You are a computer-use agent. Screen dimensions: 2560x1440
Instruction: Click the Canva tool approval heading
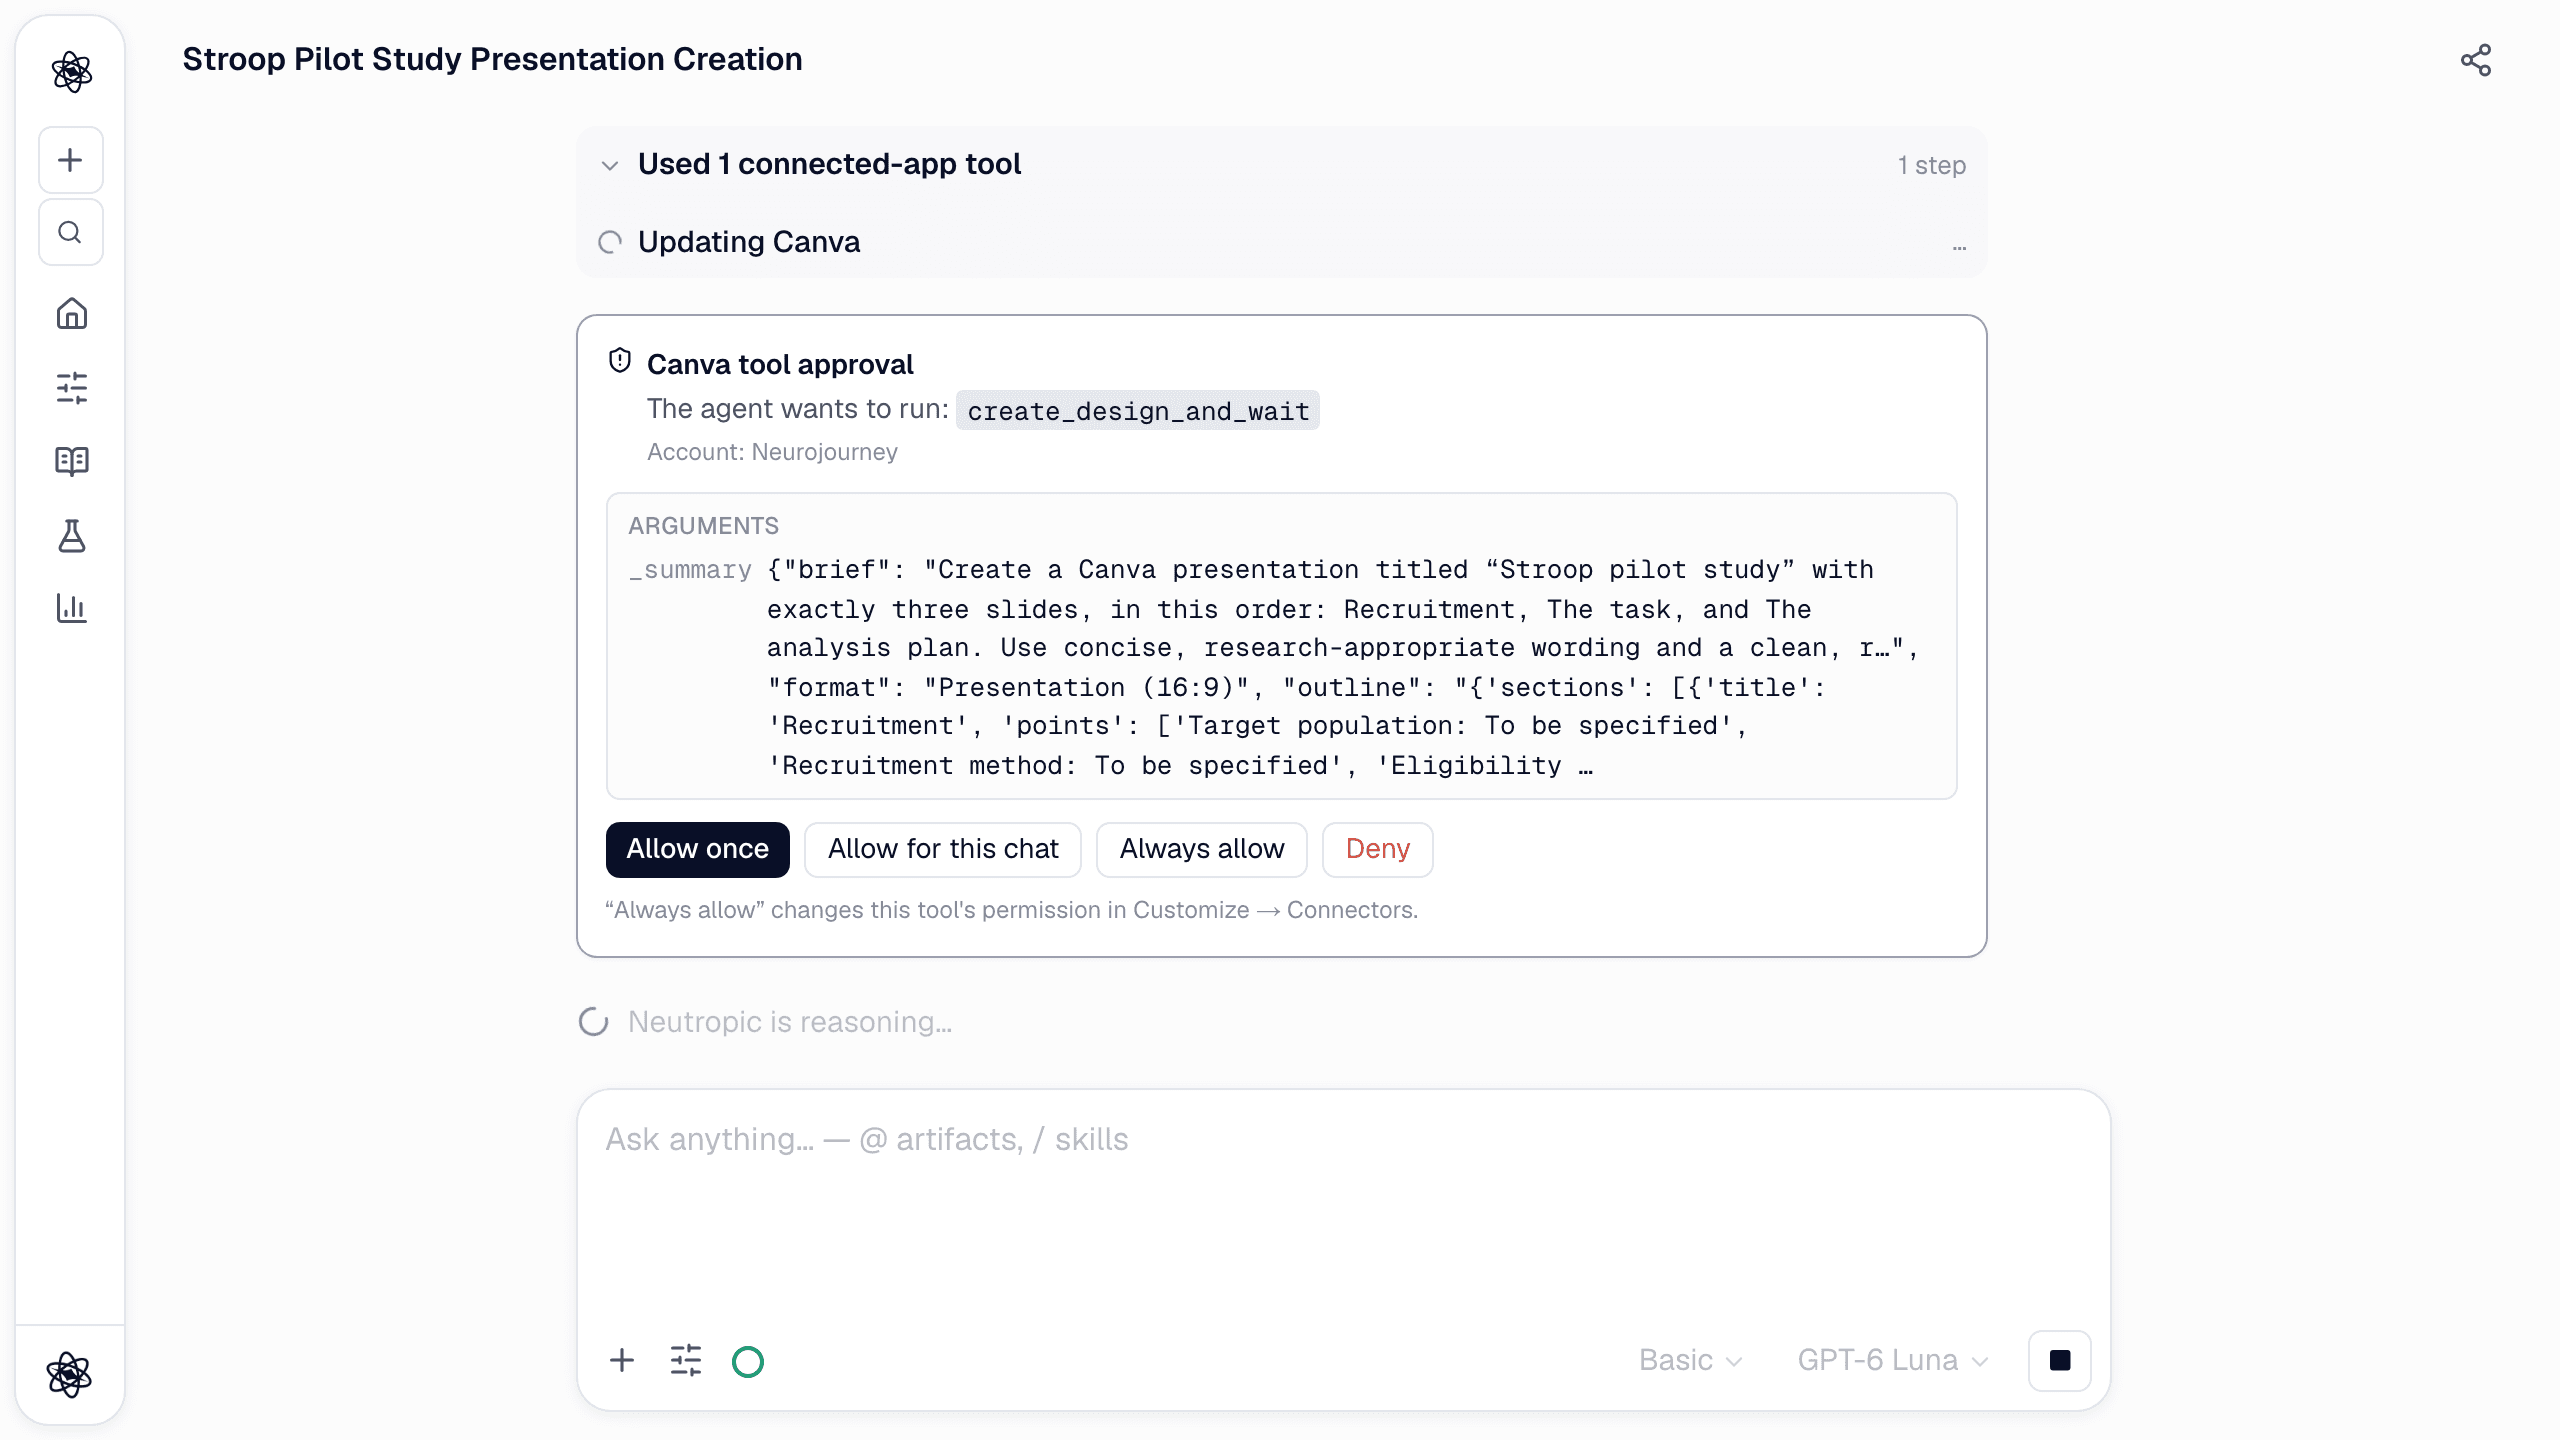click(780, 364)
